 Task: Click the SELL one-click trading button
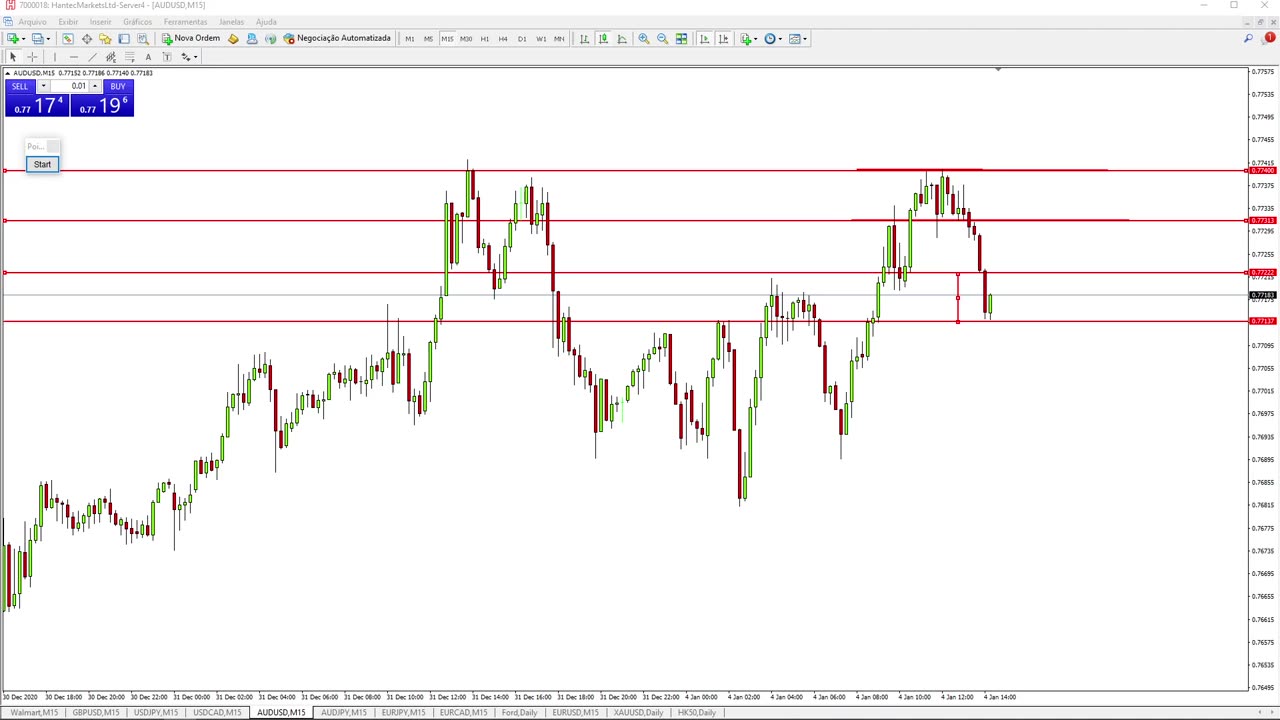(20, 86)
